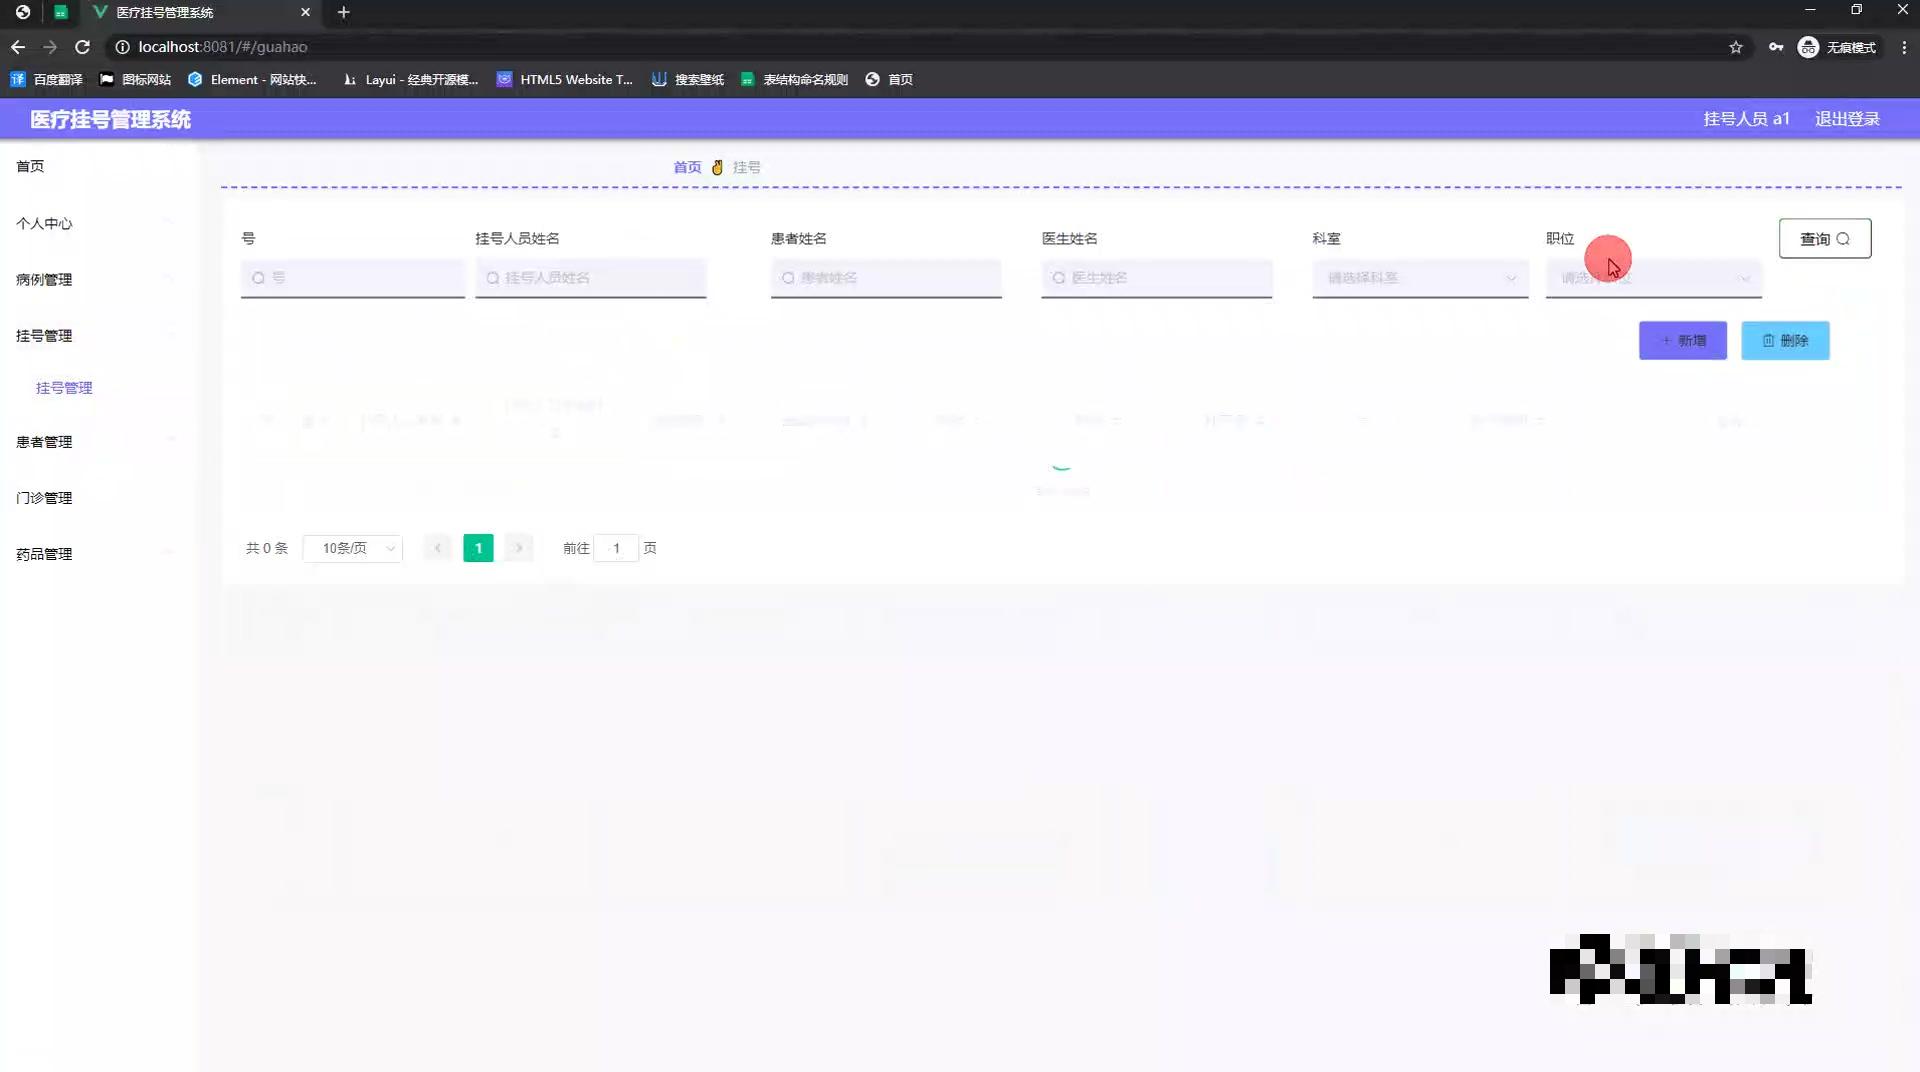
Task: Focus the 挂号人员姓名 search input
Action: pyautogui.click(x=591, y=278)
